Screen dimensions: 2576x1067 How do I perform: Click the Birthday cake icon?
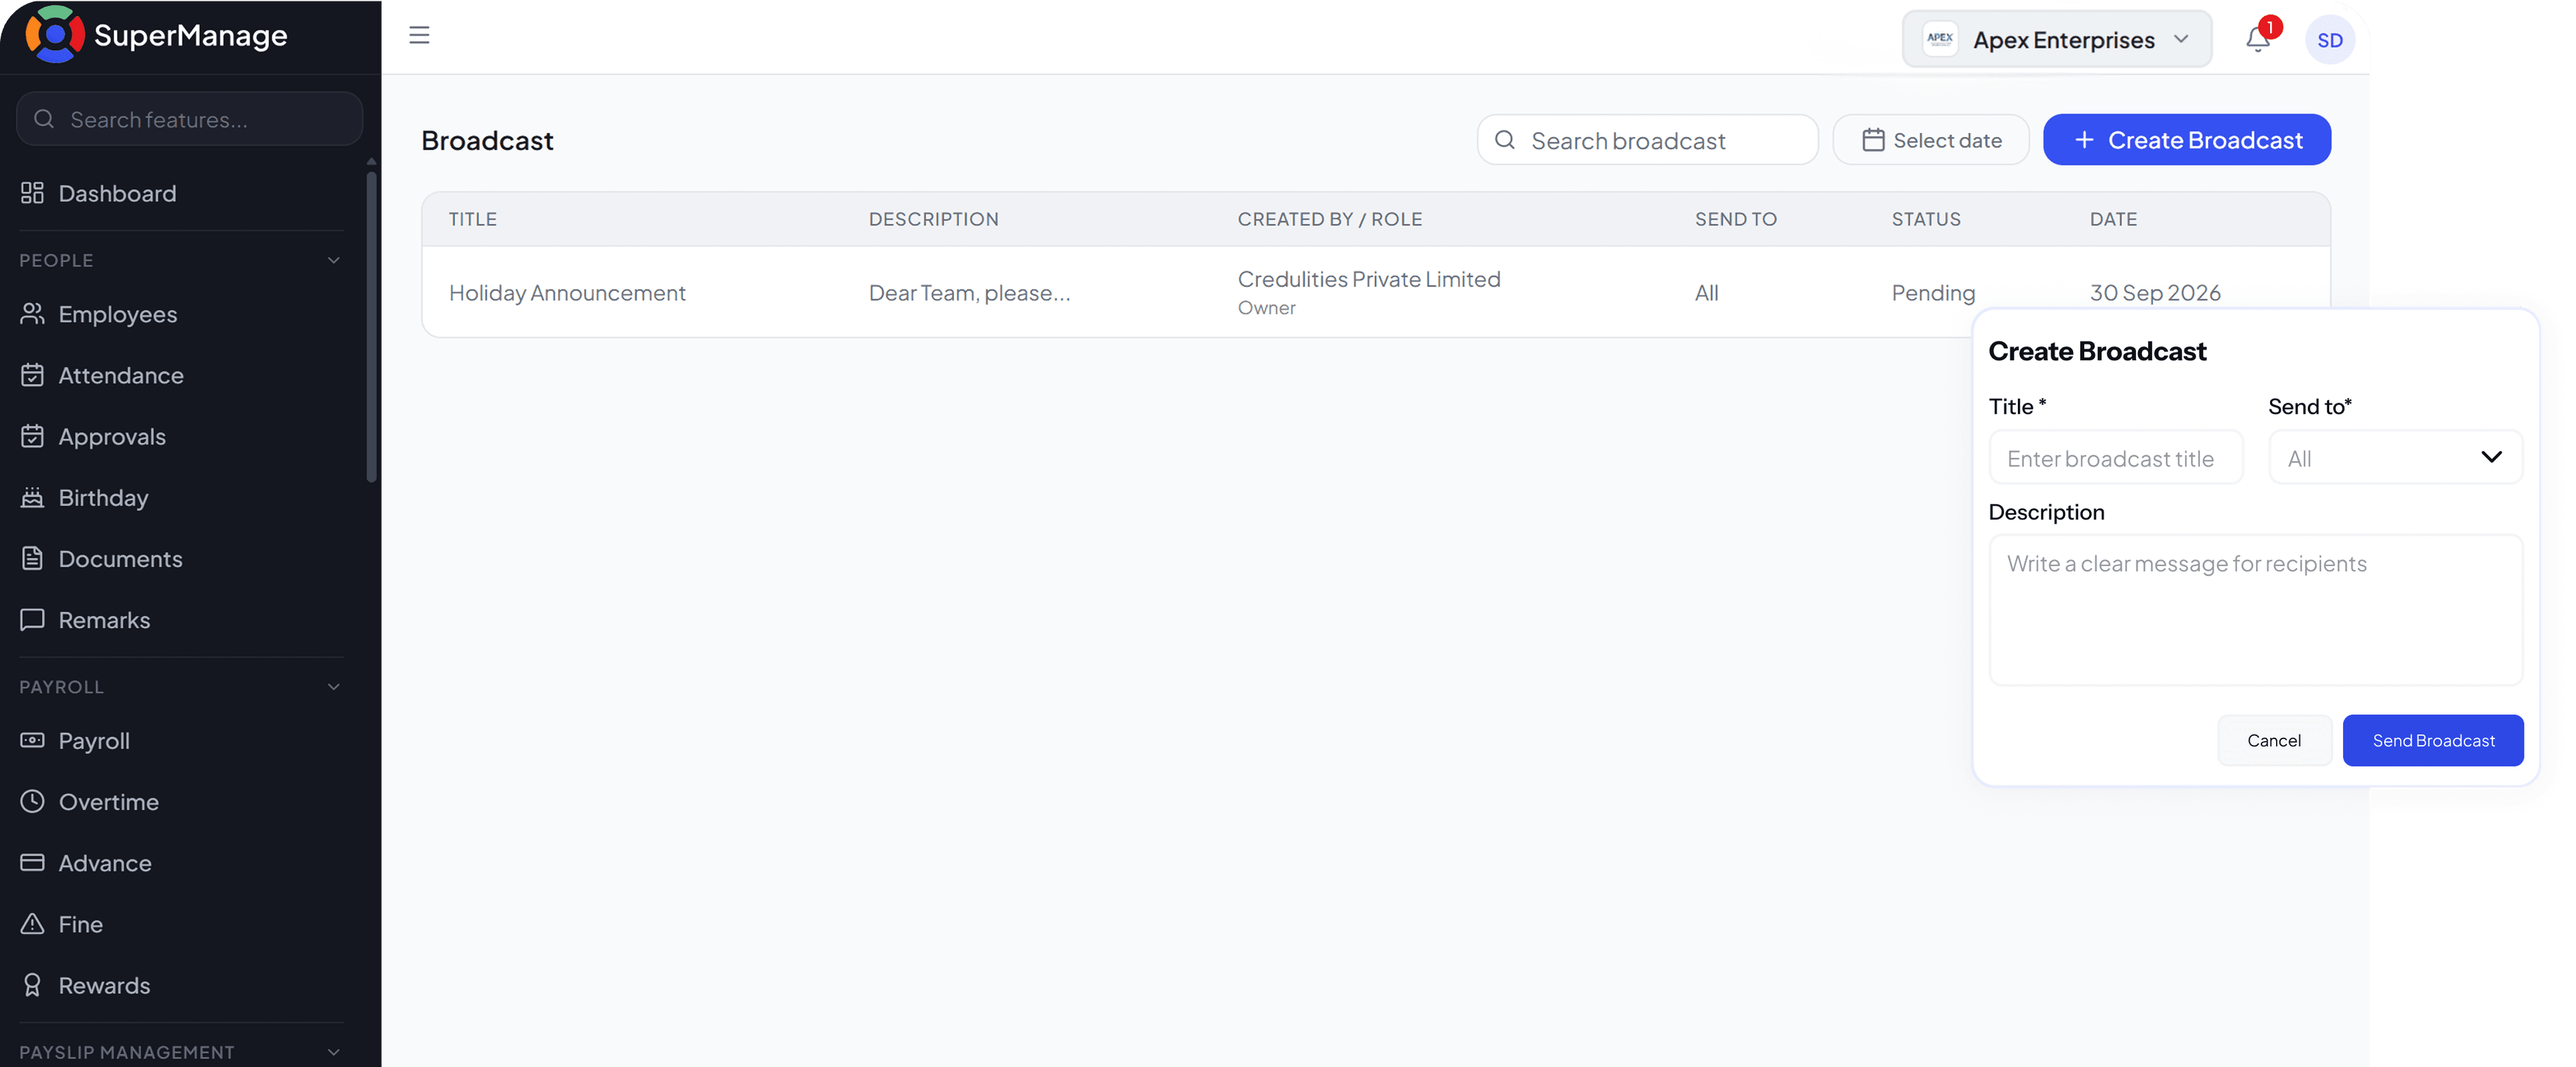(32, 497)
